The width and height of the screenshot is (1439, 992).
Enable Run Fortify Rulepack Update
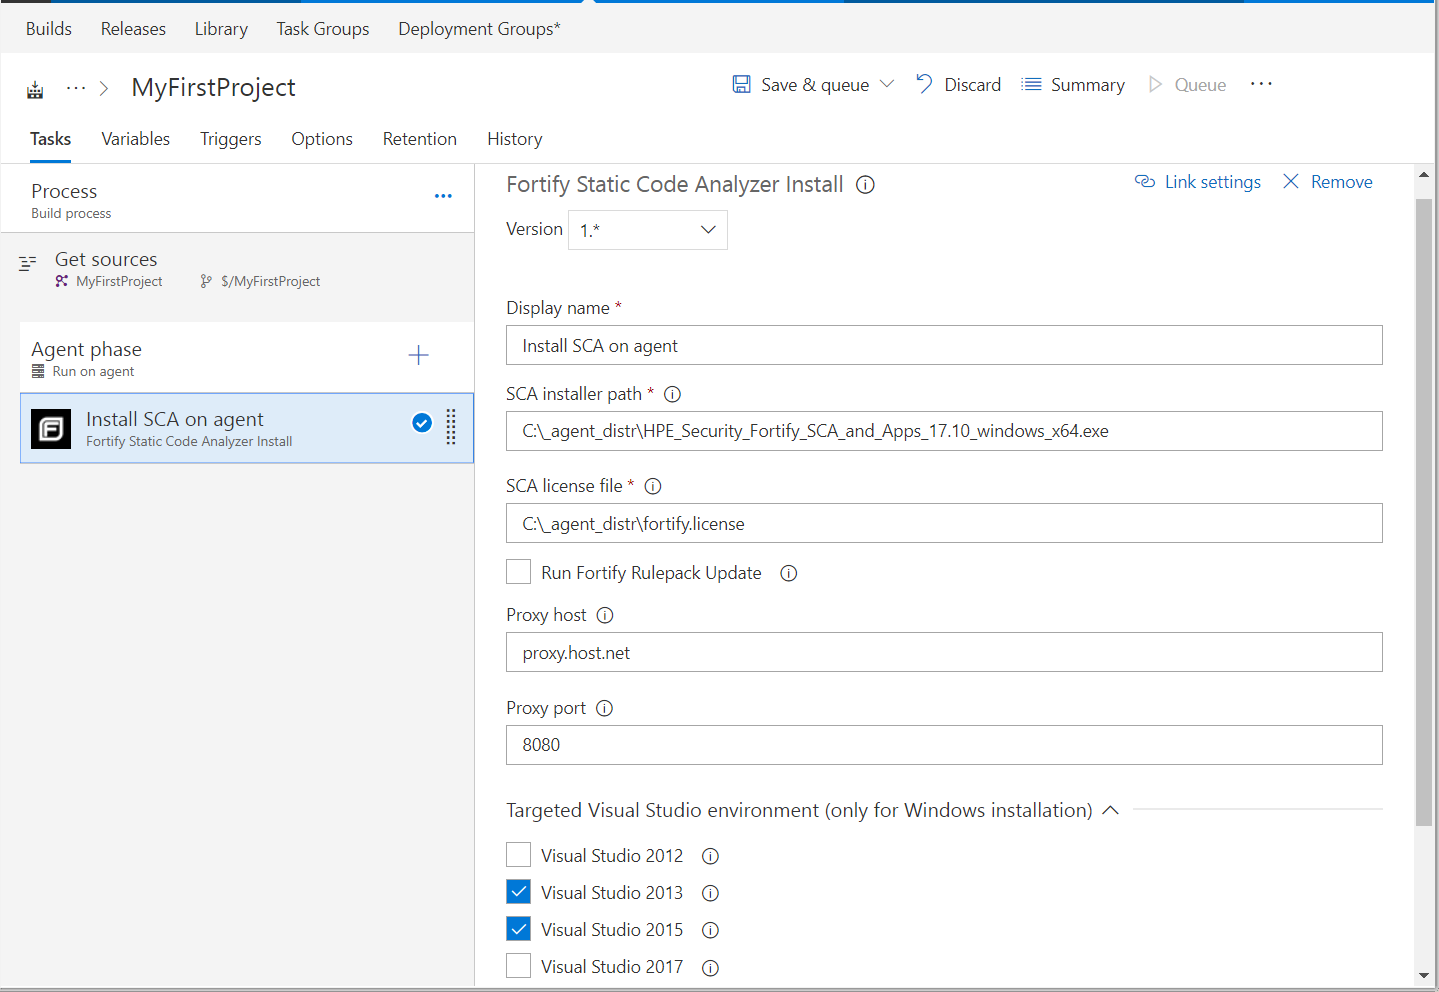pyautogui.click(x=518, y=571)
